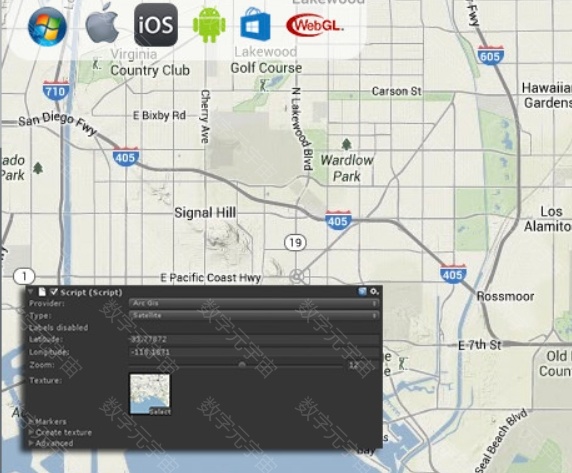Click the Zoom slider handle
This screenshot has width=572, height=473.
point(242,365)
